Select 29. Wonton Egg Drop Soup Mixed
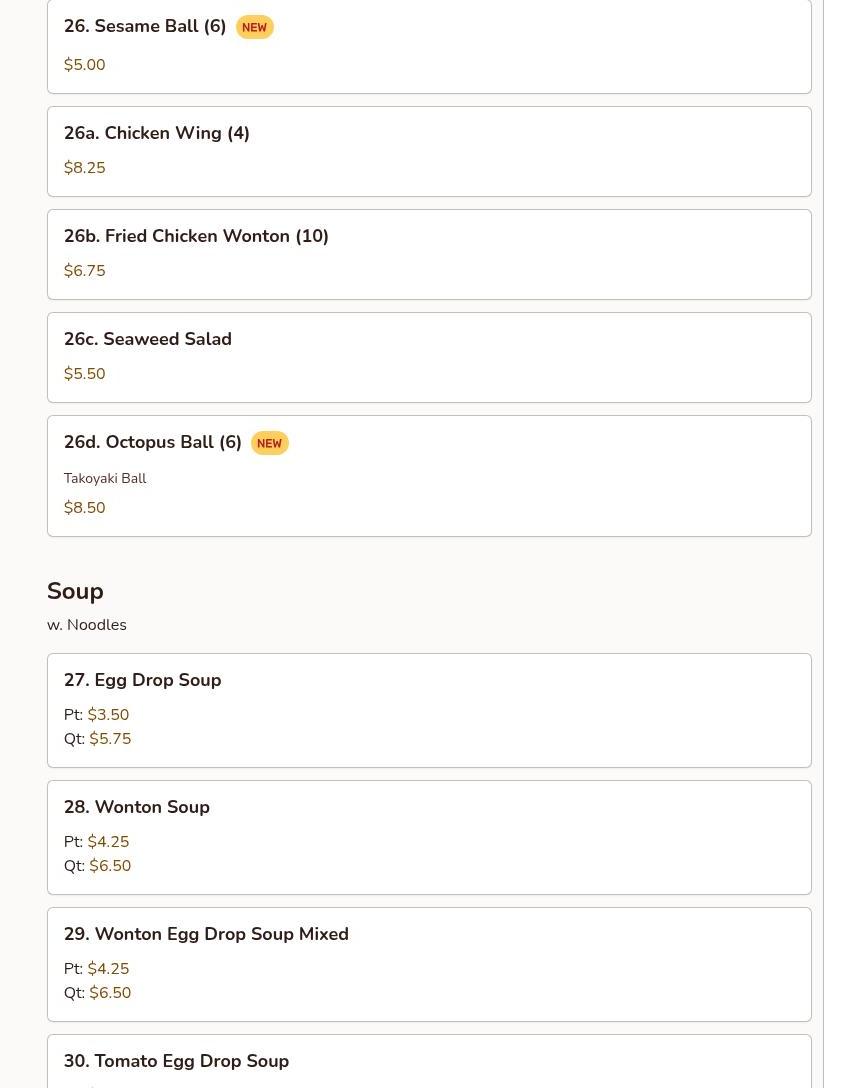 point(429,964)
